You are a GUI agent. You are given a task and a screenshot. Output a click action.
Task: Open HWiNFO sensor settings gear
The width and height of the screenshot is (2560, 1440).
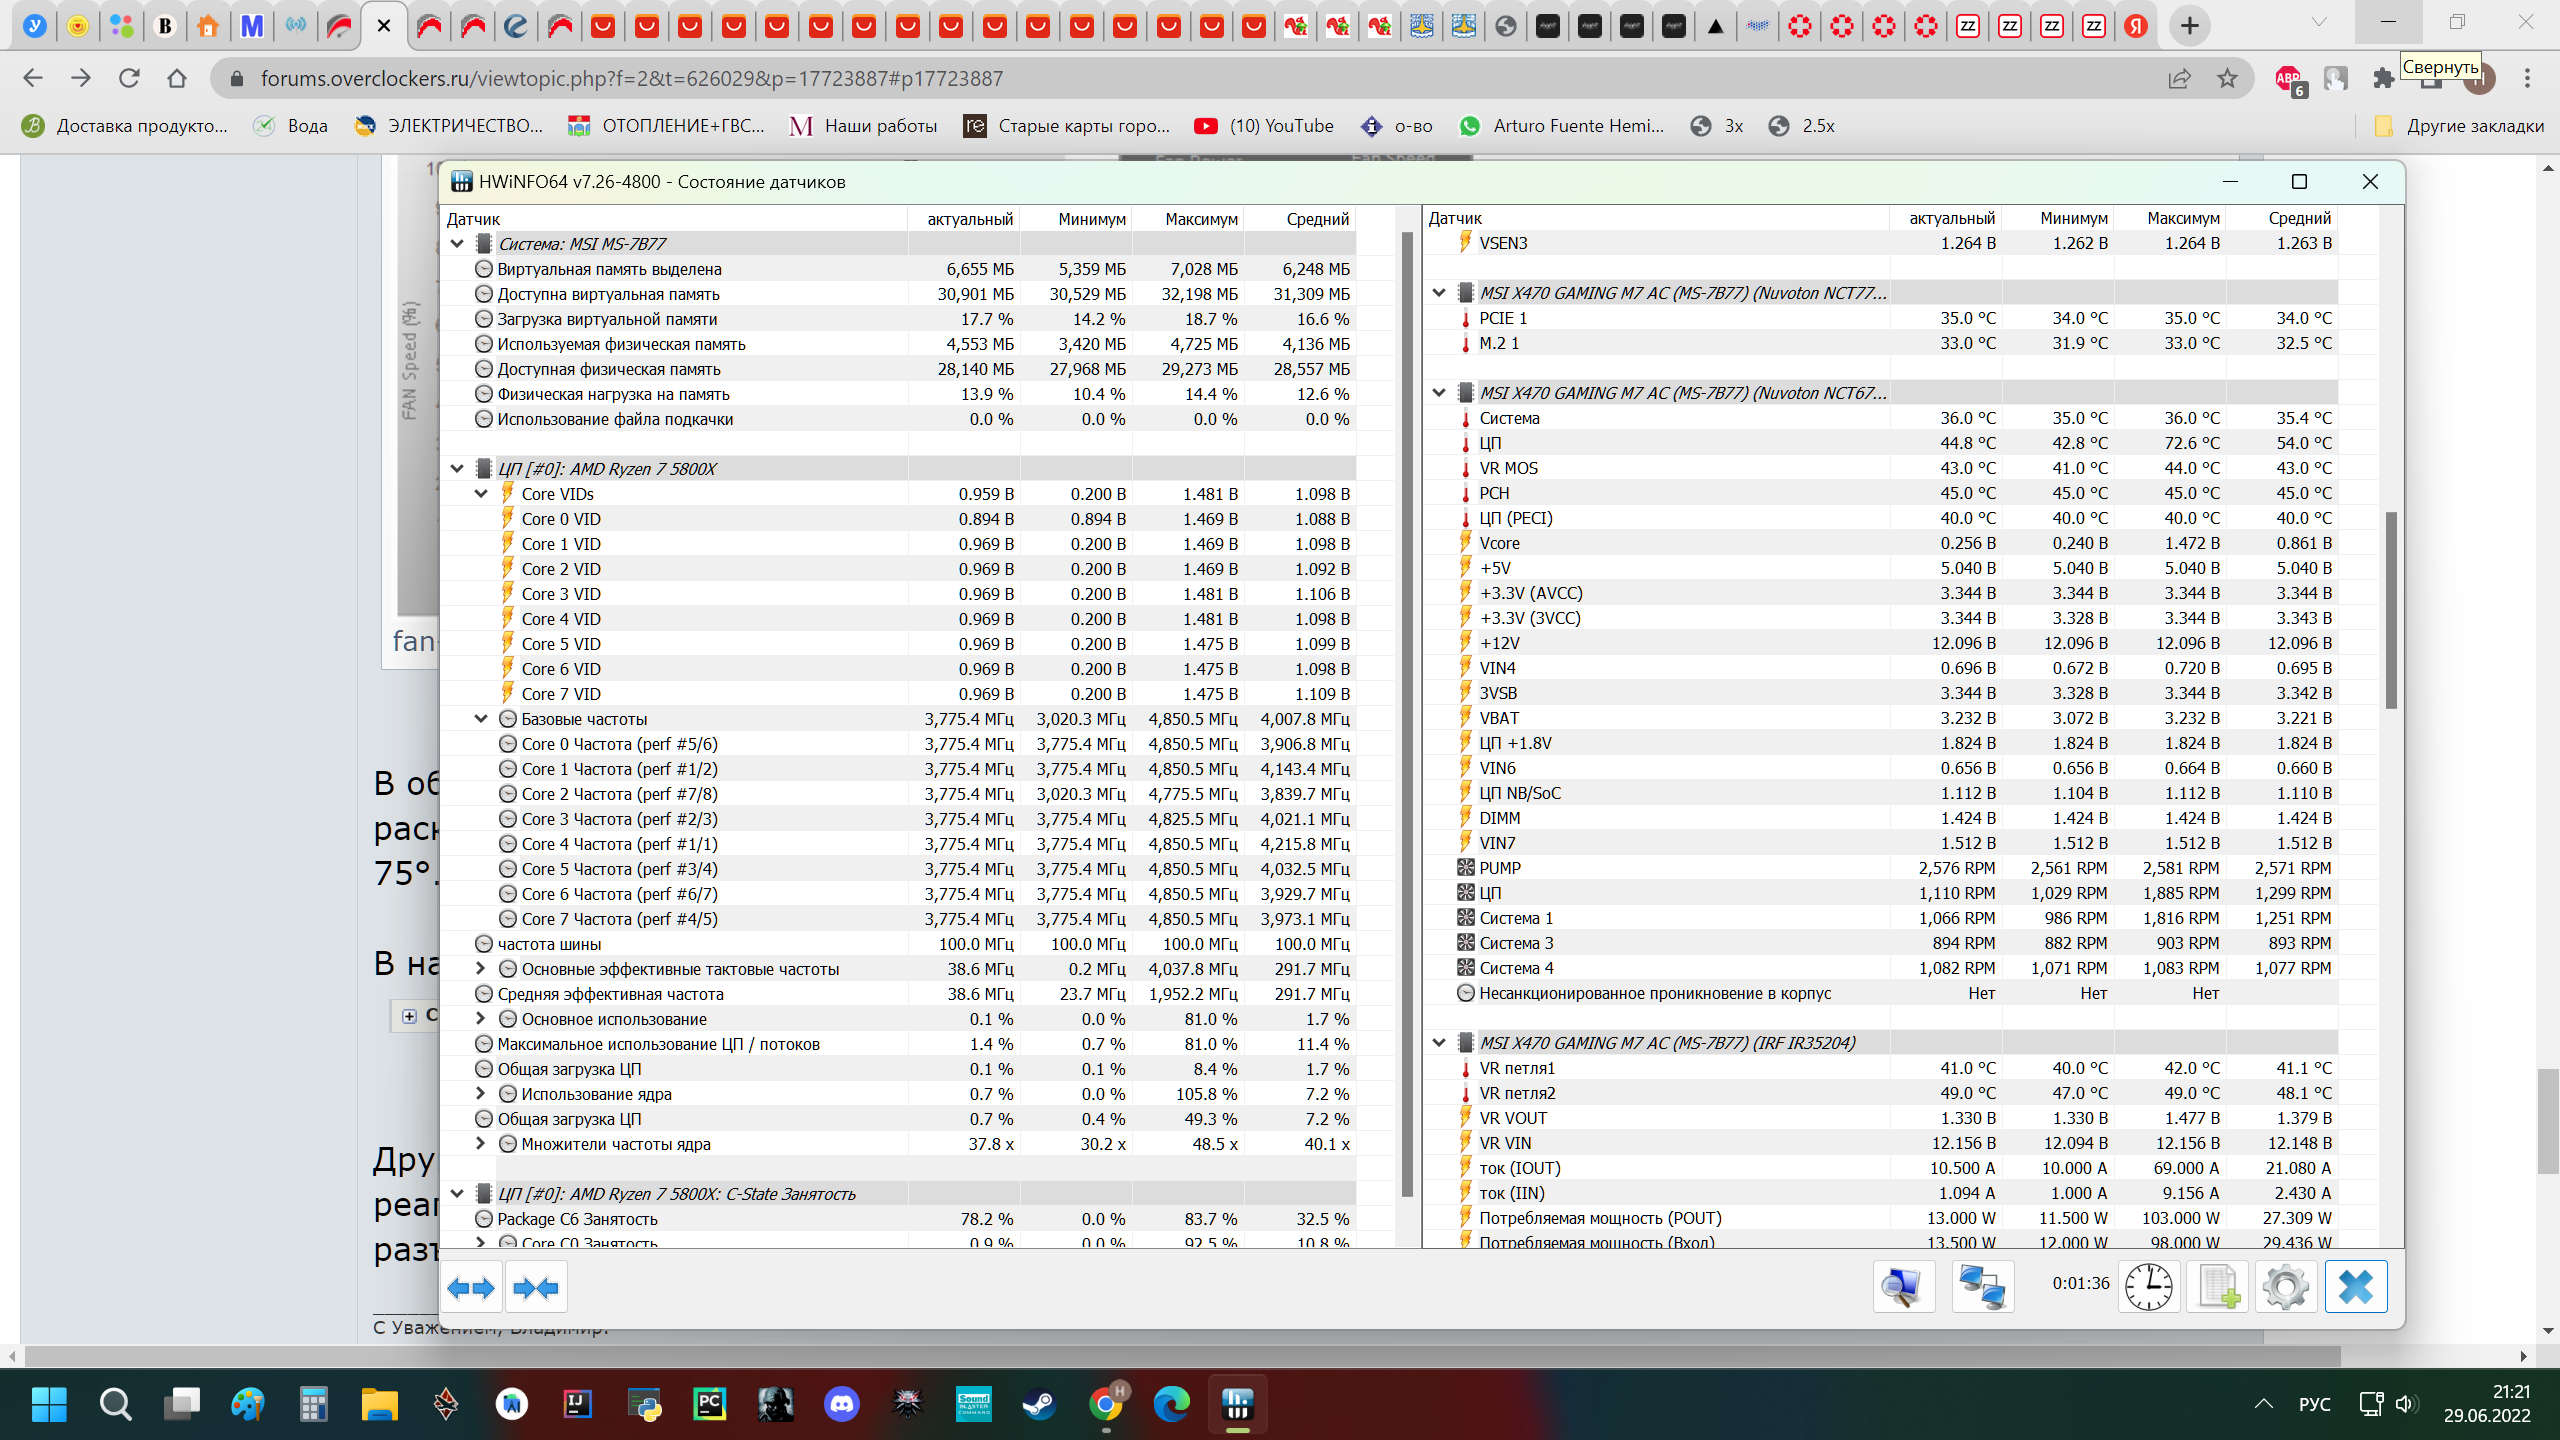click(x=2286, y=1287)
